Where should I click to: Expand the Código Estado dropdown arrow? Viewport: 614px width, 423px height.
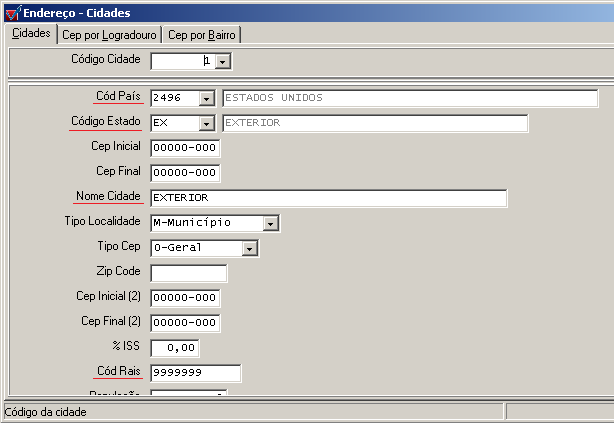click(207, 123)
